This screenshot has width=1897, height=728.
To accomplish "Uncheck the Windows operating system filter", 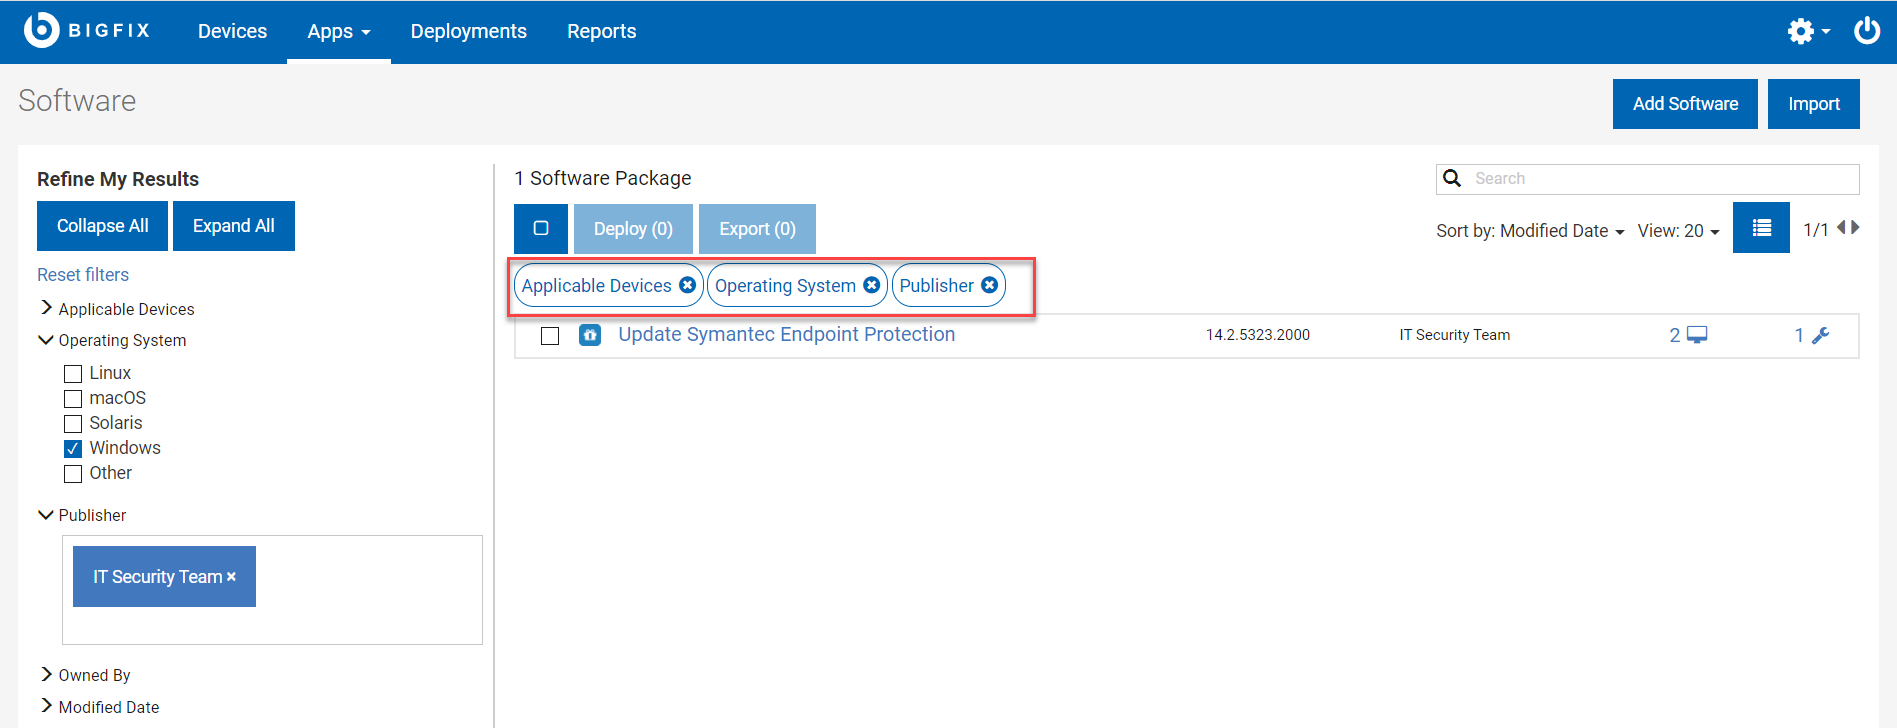I will (73, 449).
